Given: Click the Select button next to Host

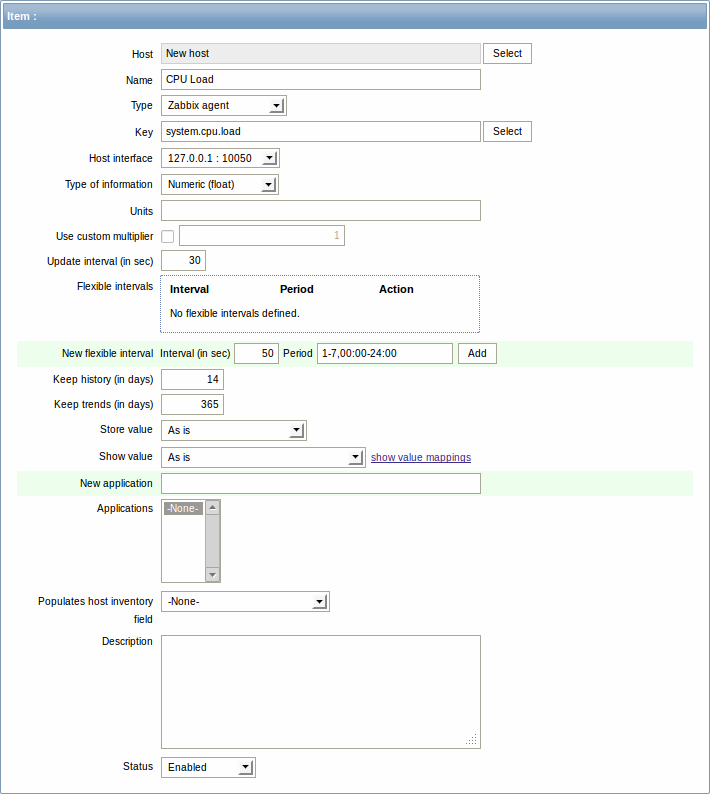Looking at the screenshot, I should [x=507, y=53].
